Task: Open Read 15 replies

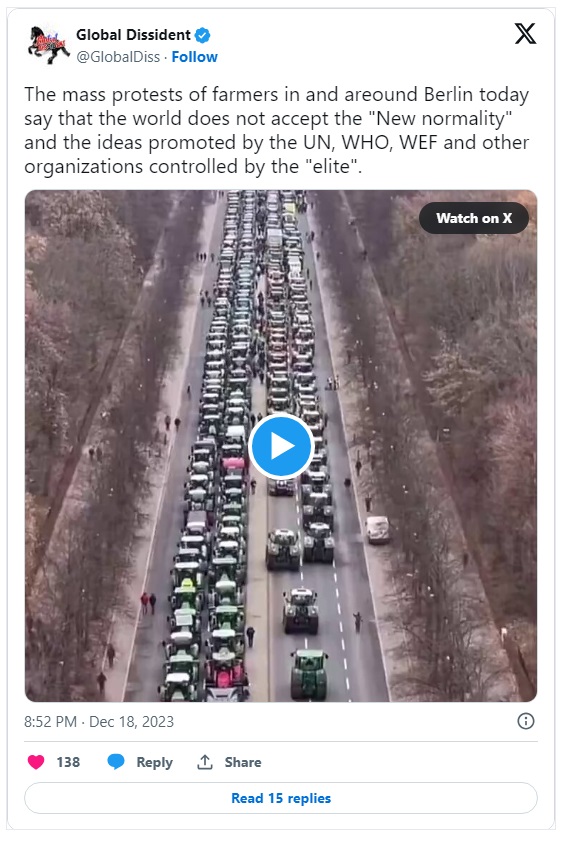Action: [x=281, y=798]
